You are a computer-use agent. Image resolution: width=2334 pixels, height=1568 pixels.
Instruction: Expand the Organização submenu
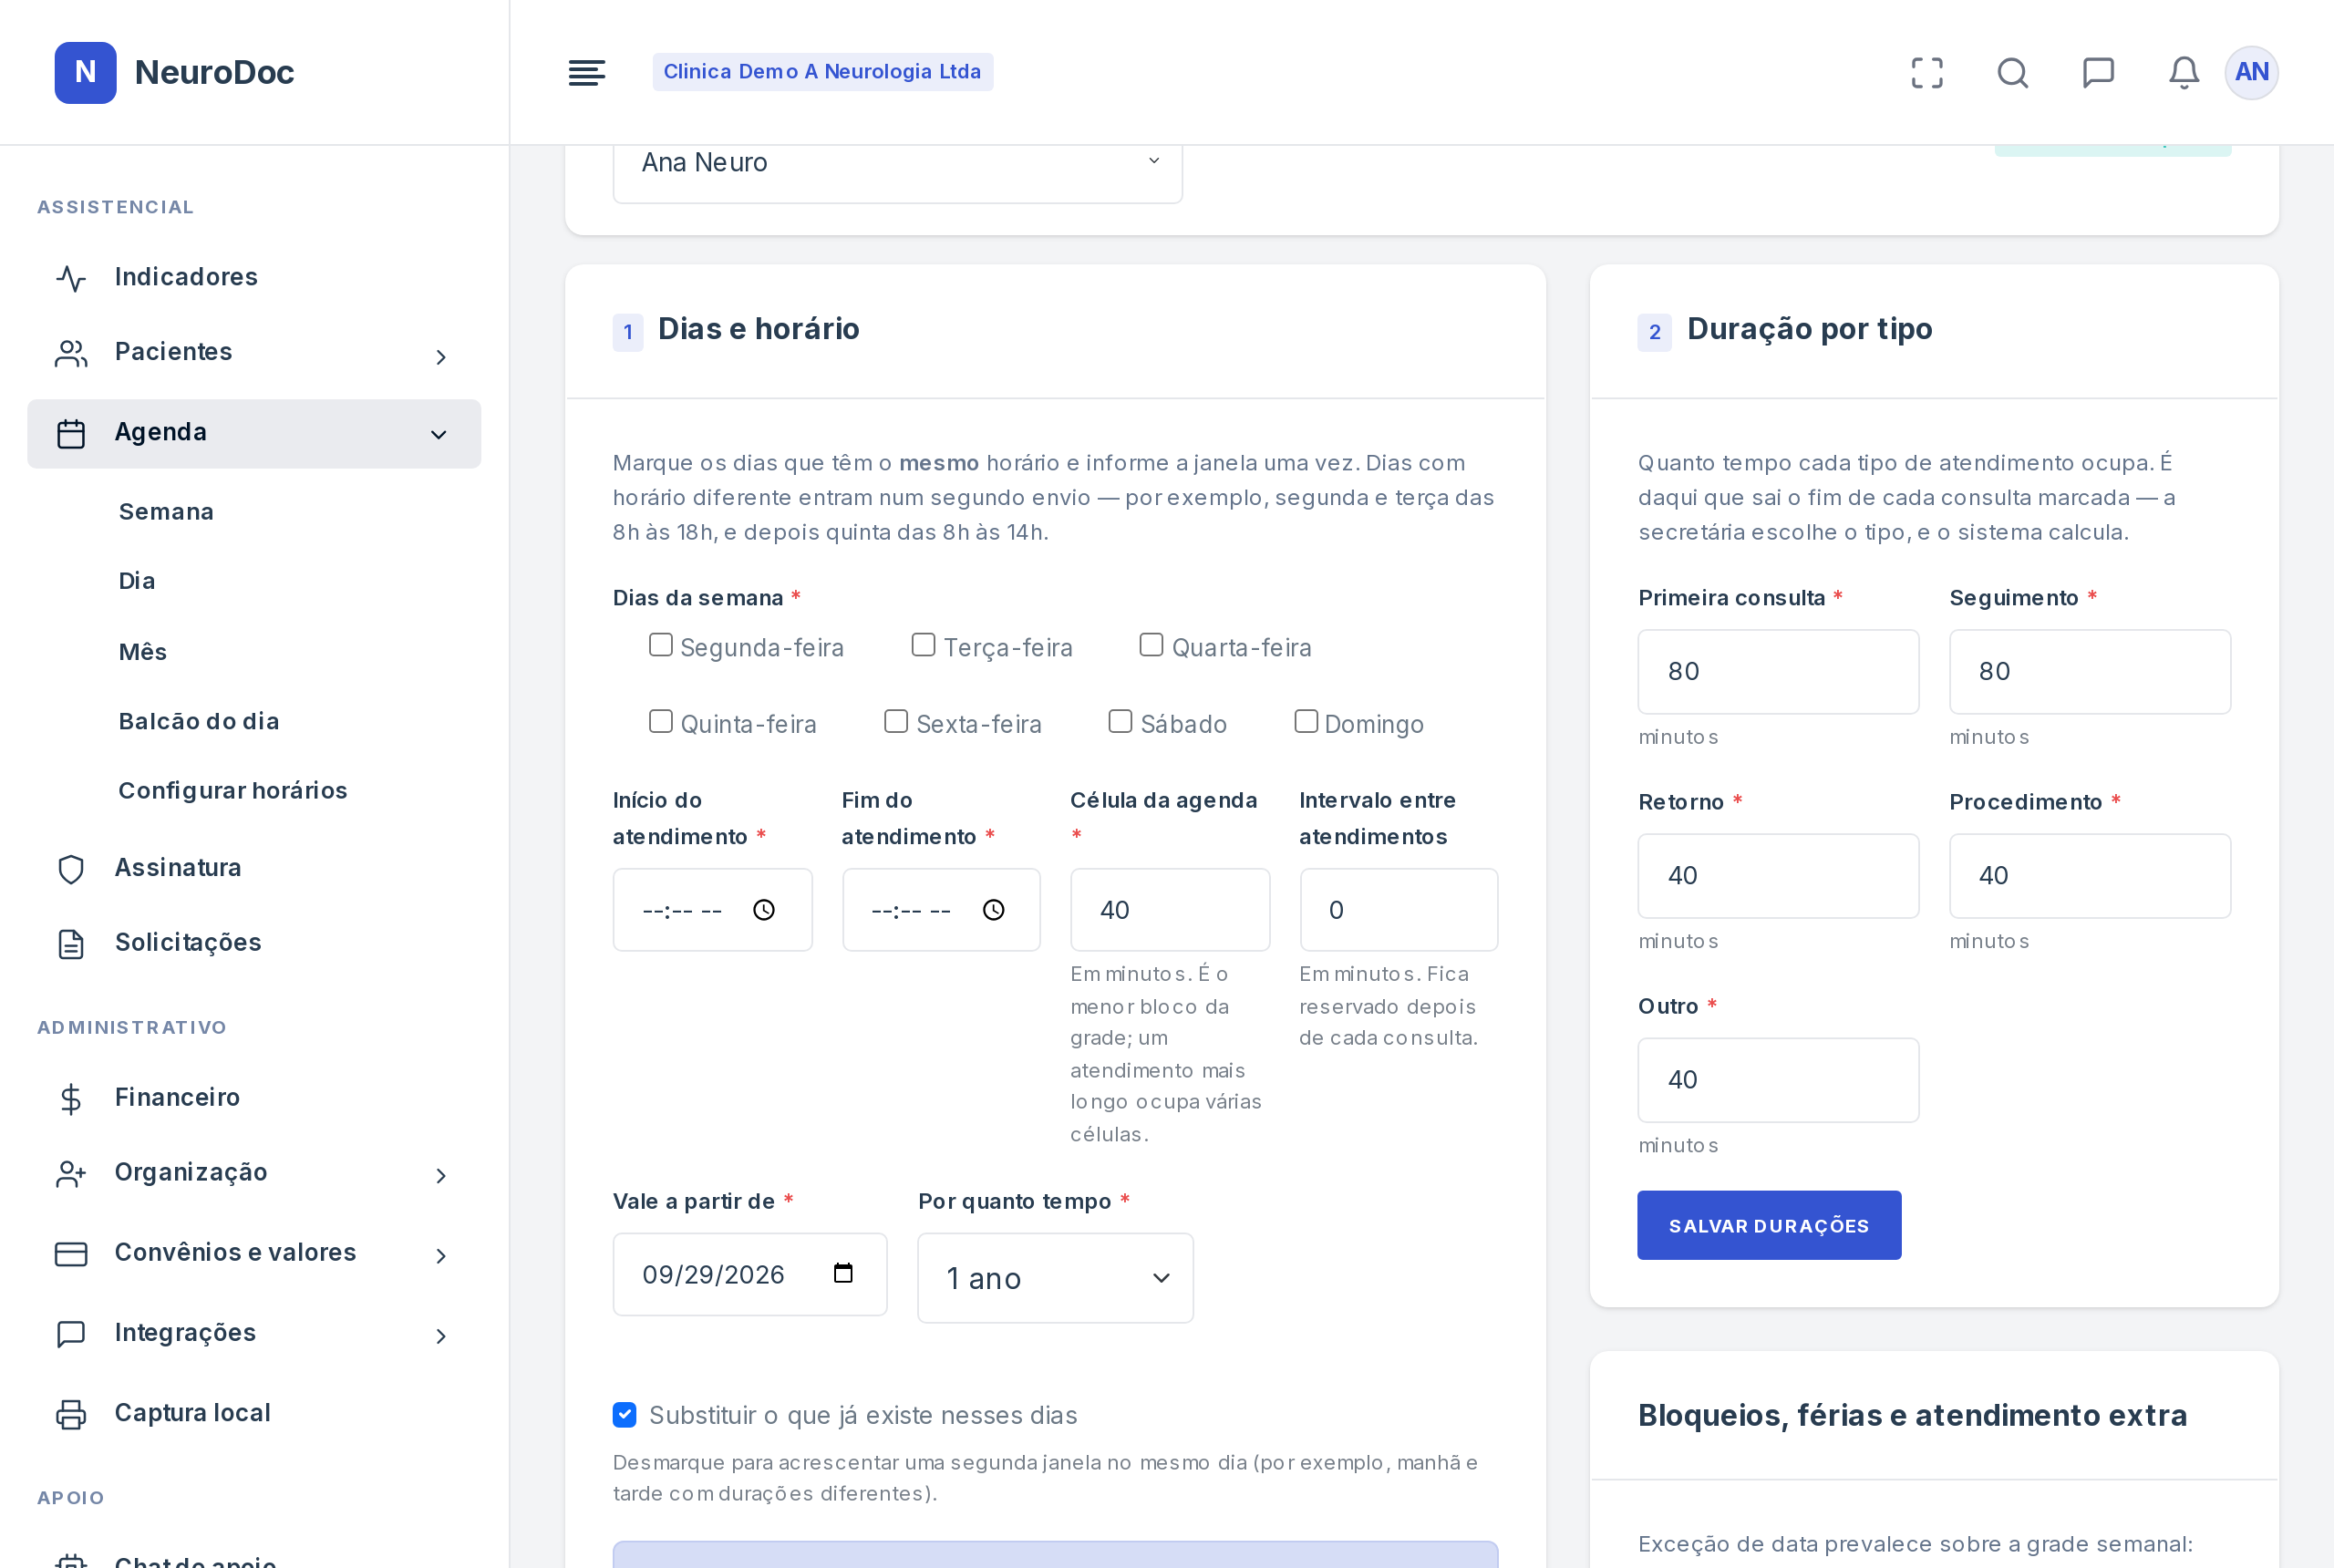click(x=441, y=1176)
